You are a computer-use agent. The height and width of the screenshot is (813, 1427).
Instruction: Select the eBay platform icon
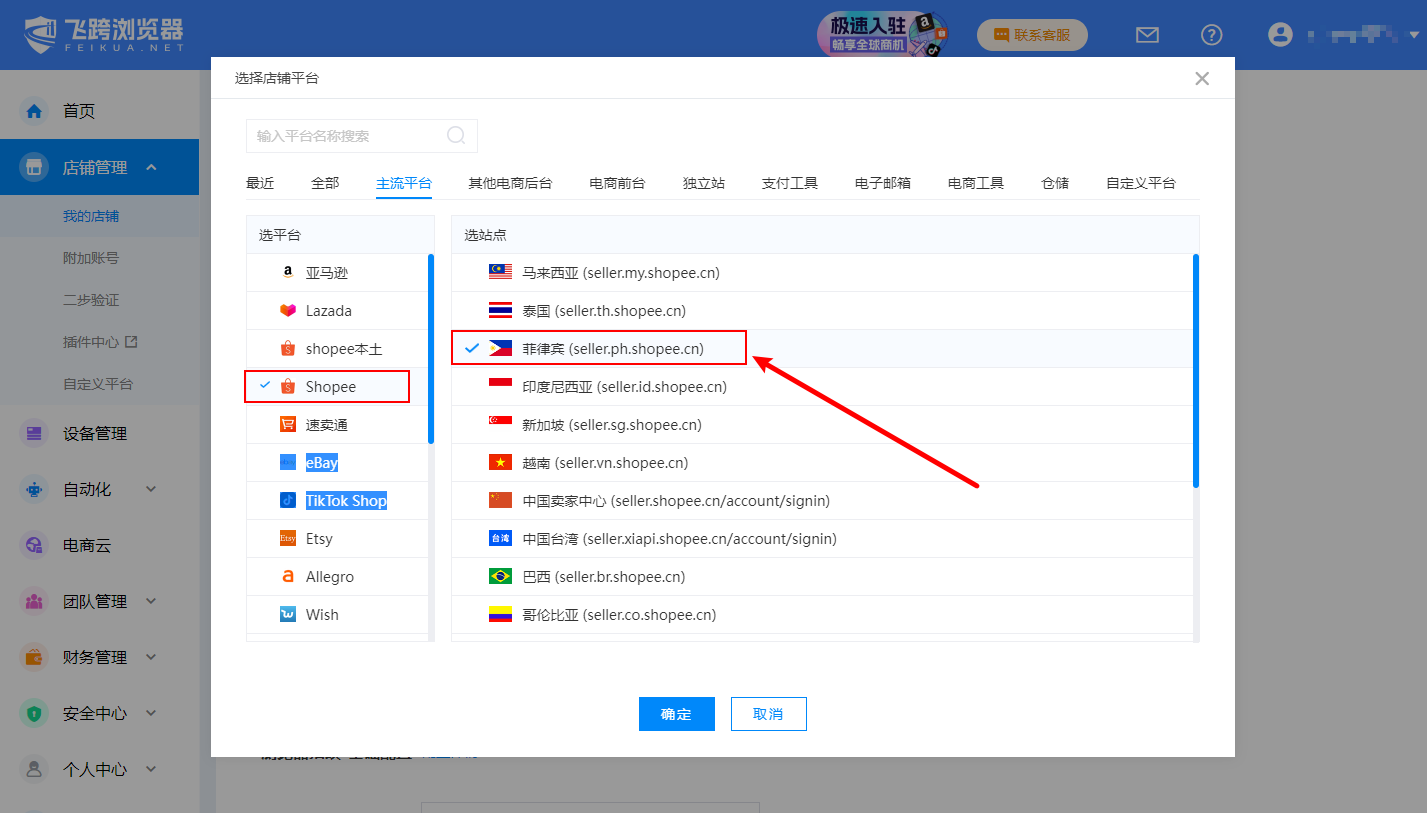(x=288, y=463)
